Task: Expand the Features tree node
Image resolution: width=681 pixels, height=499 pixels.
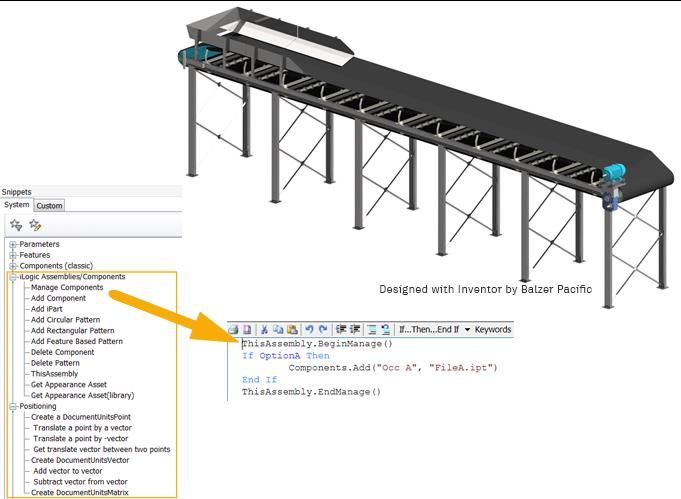Action: pyautogui.click(x=13, y=255)
